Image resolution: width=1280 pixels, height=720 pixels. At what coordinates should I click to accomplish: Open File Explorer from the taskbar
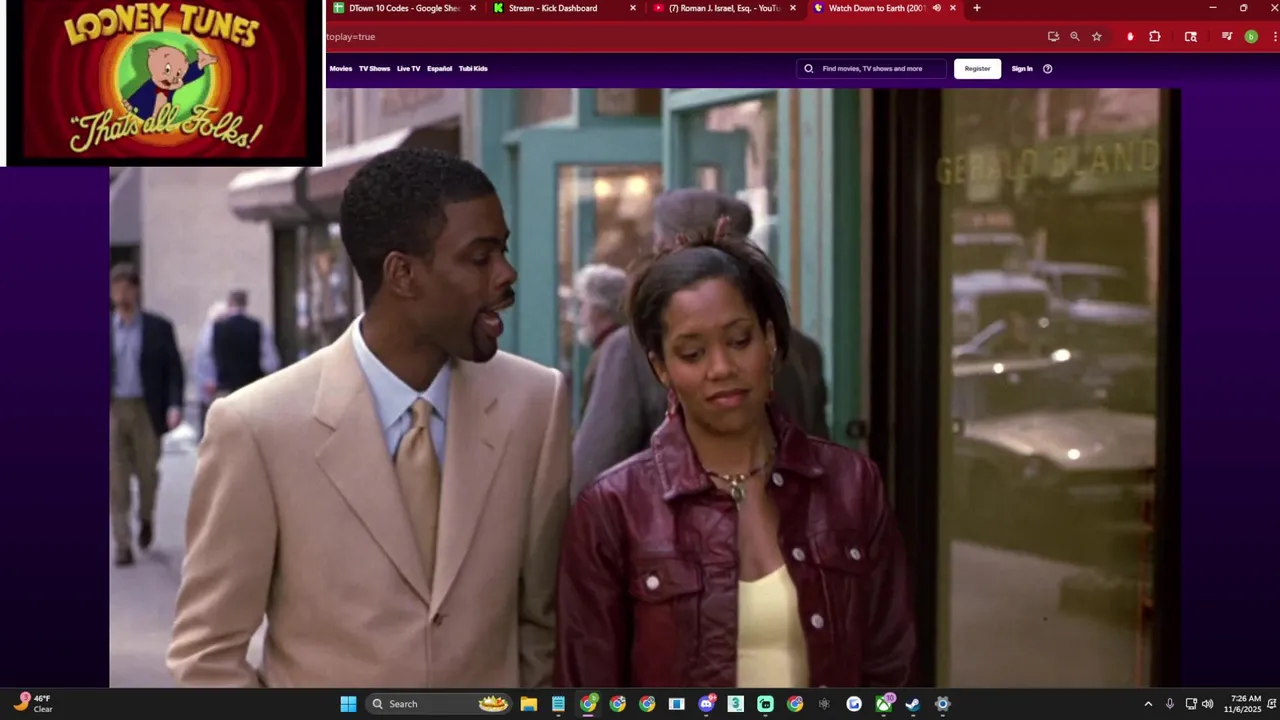click(529, 704)
